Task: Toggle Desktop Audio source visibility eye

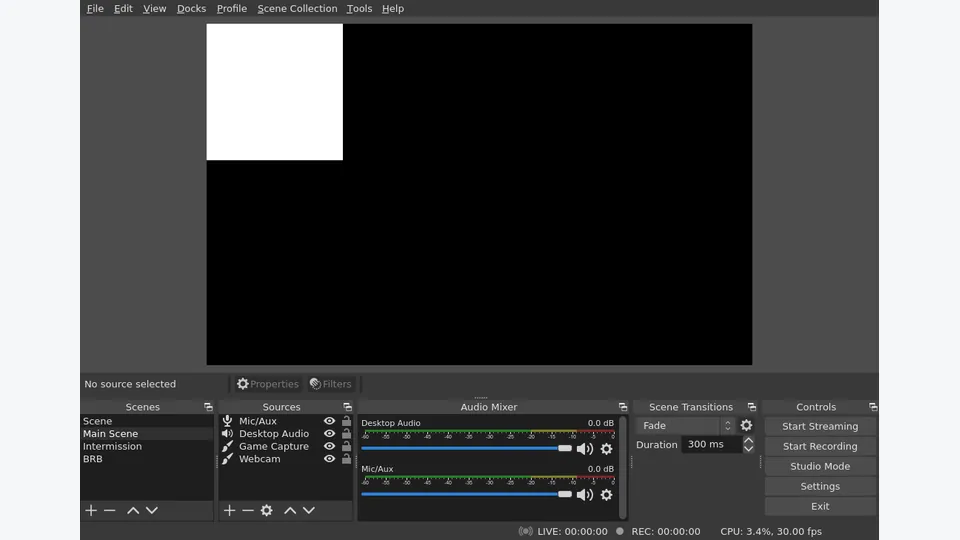Action: click(x=329, y=433)
